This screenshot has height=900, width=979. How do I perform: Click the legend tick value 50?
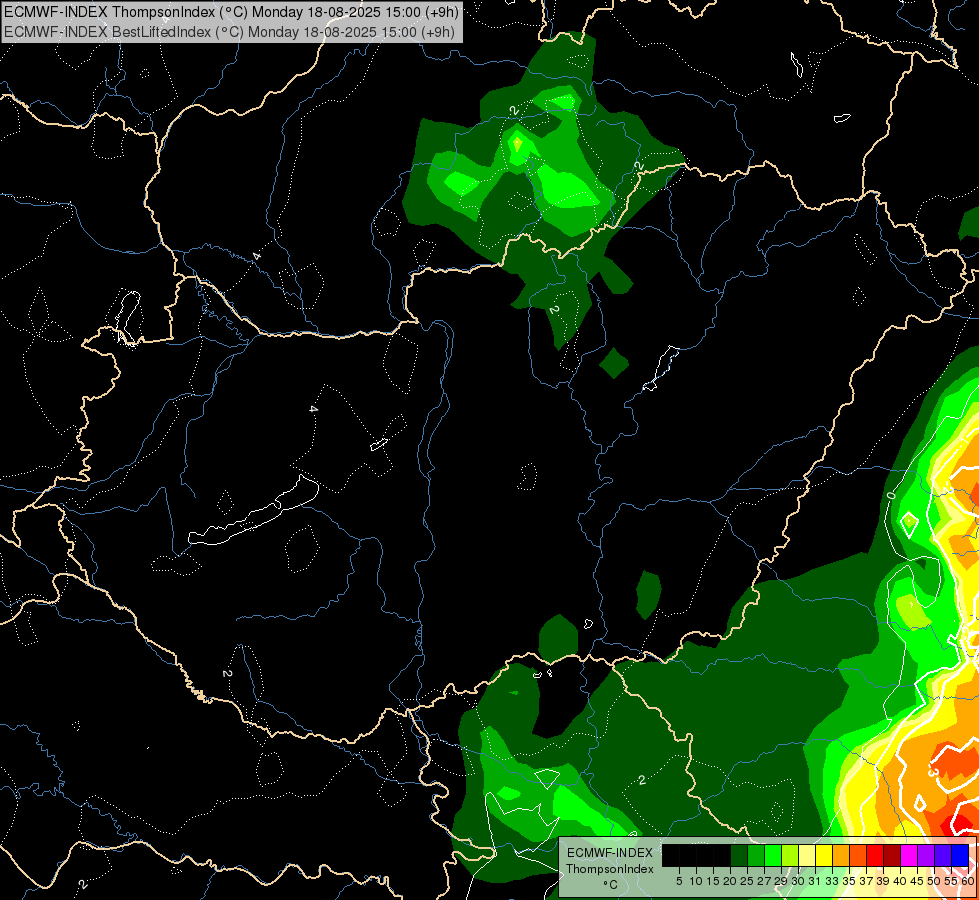pos(934,881)
